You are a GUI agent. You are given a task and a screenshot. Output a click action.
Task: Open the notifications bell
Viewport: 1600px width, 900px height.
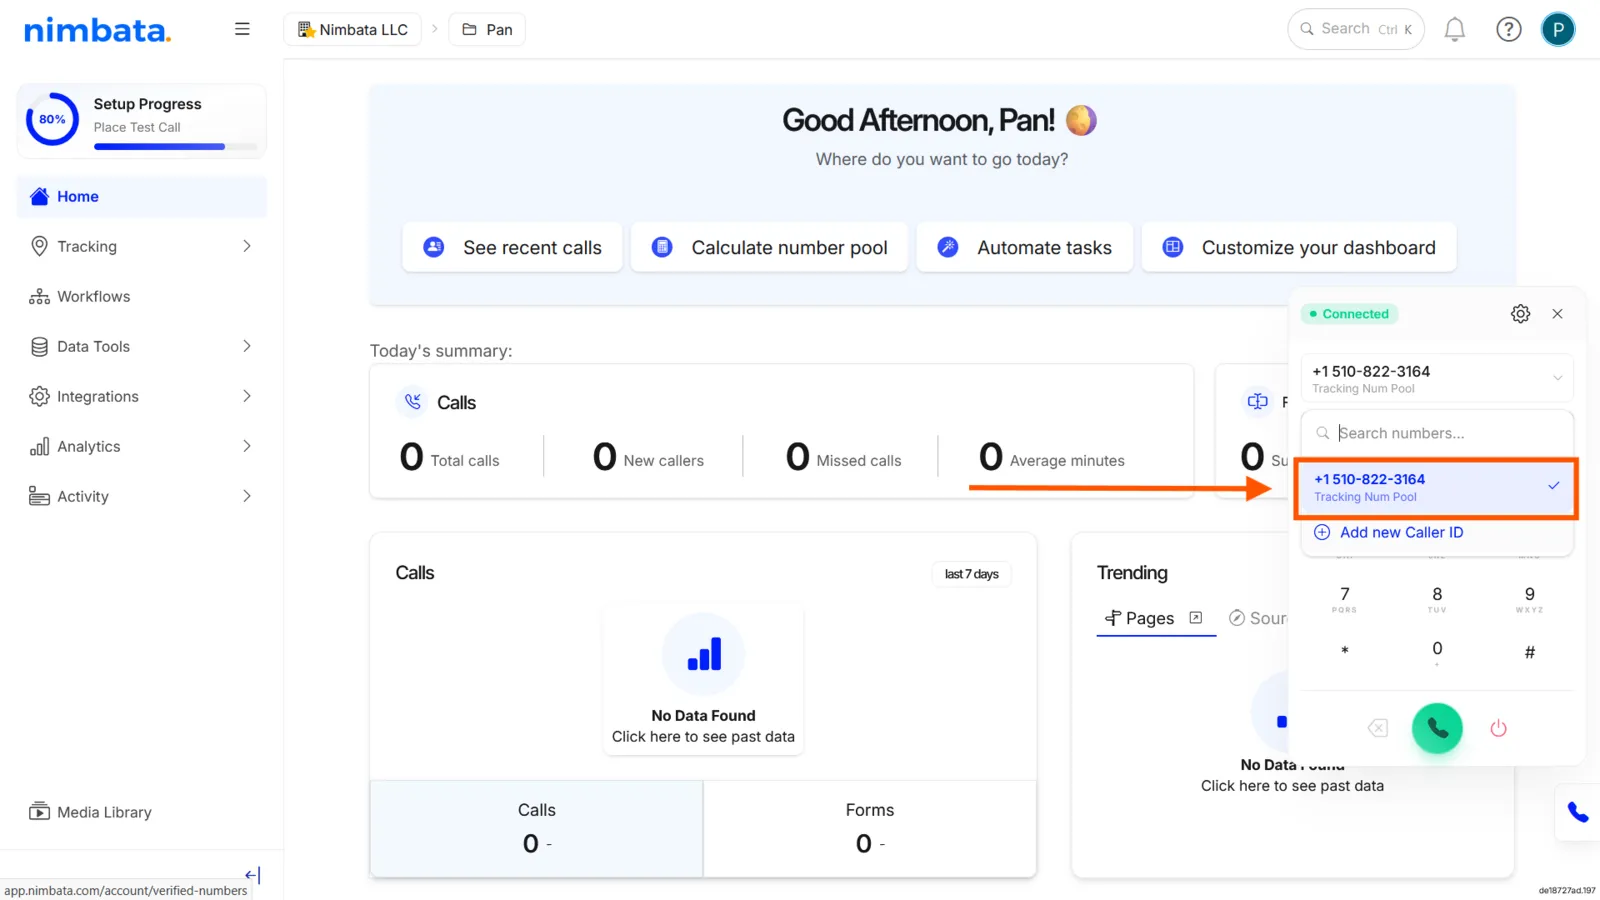click(1455, 30)
